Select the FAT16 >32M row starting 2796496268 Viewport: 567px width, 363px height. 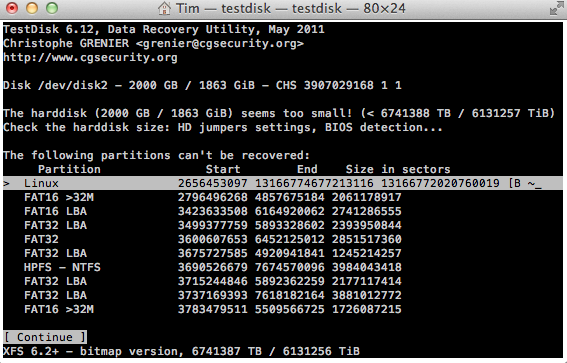coord(213,197)
